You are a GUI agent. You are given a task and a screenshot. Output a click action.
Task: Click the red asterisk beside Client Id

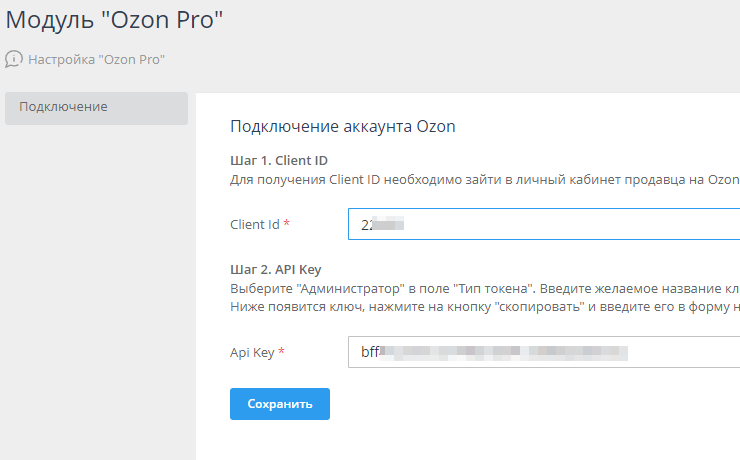click(287, 224)
